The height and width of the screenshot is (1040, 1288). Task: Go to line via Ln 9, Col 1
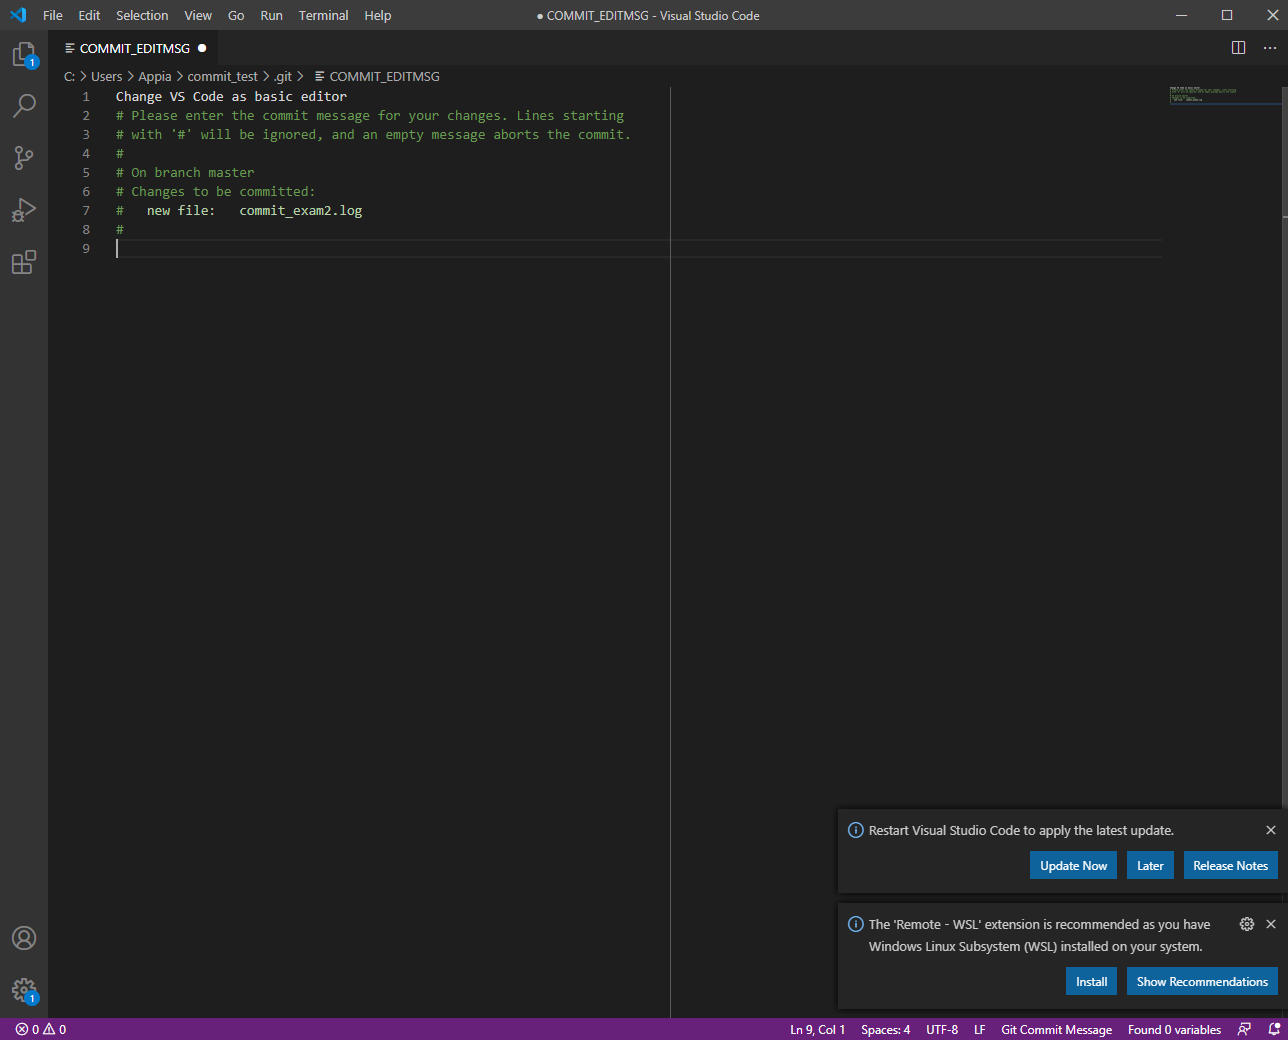[817, 1029]
